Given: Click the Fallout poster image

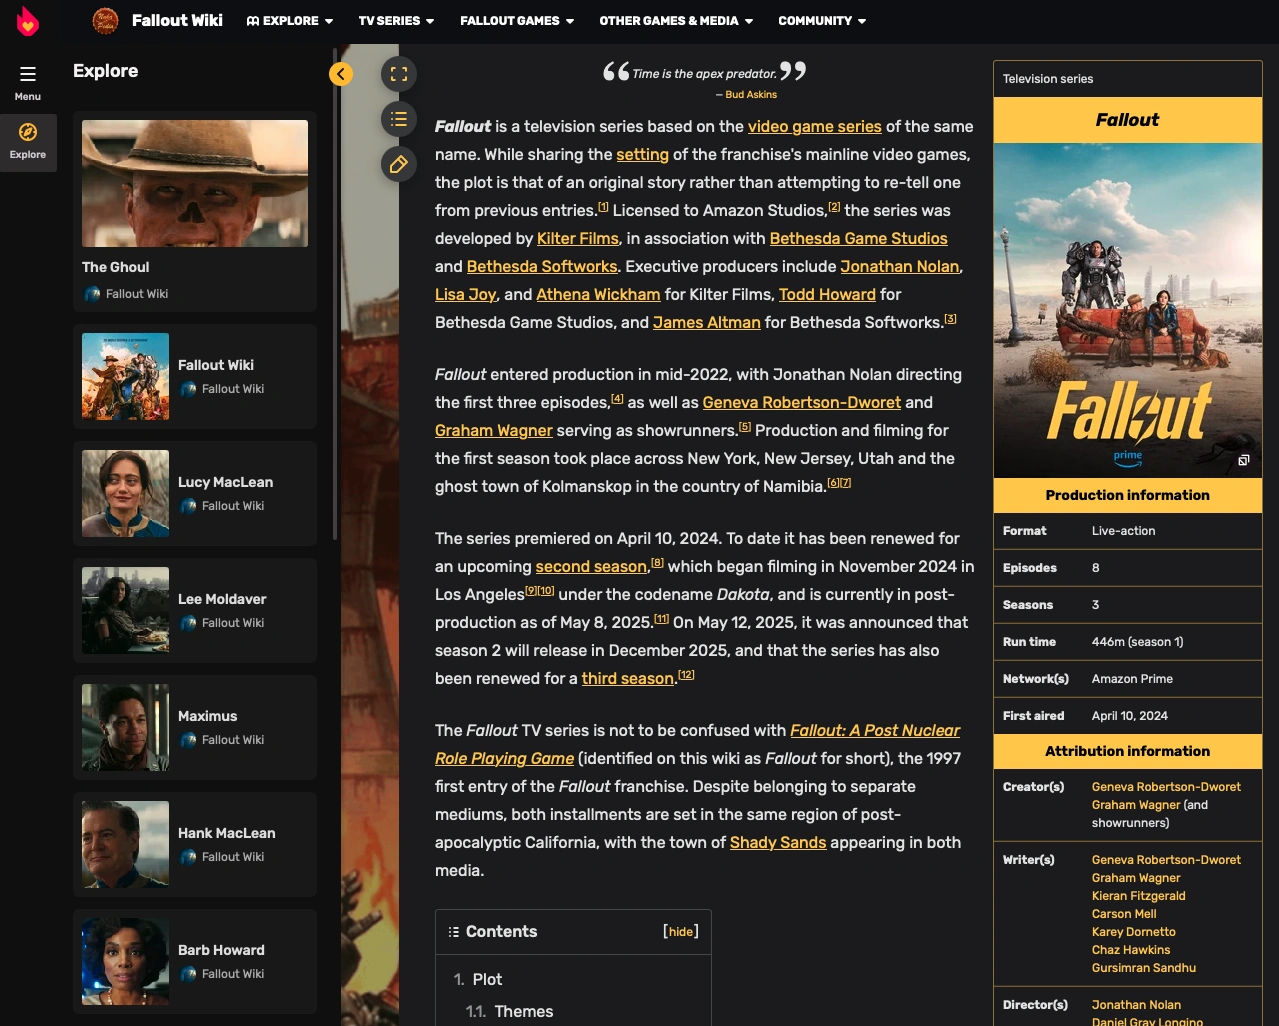Looking at the screenshot, I should pyautogui.click(x=1128, y=310).
